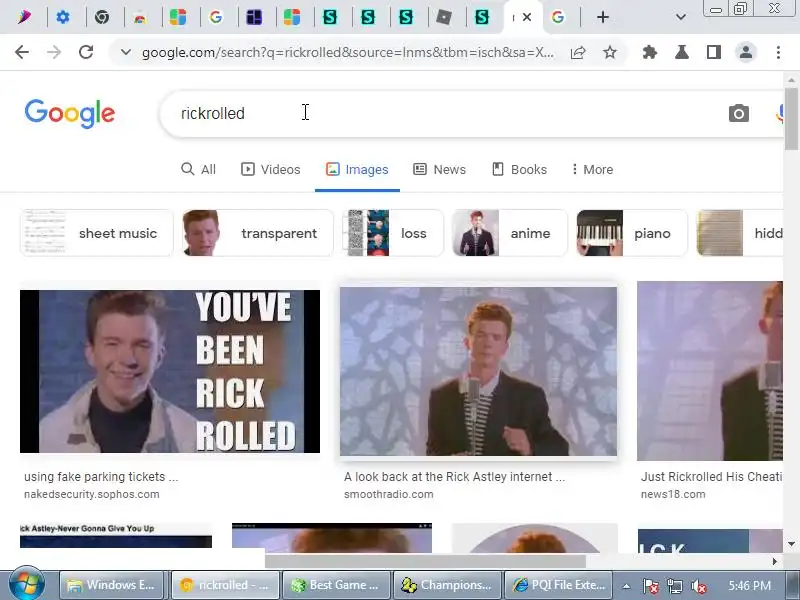Click the URL address bar
The width and height of the screenshot is (800, 600).
tap(348, 52)
